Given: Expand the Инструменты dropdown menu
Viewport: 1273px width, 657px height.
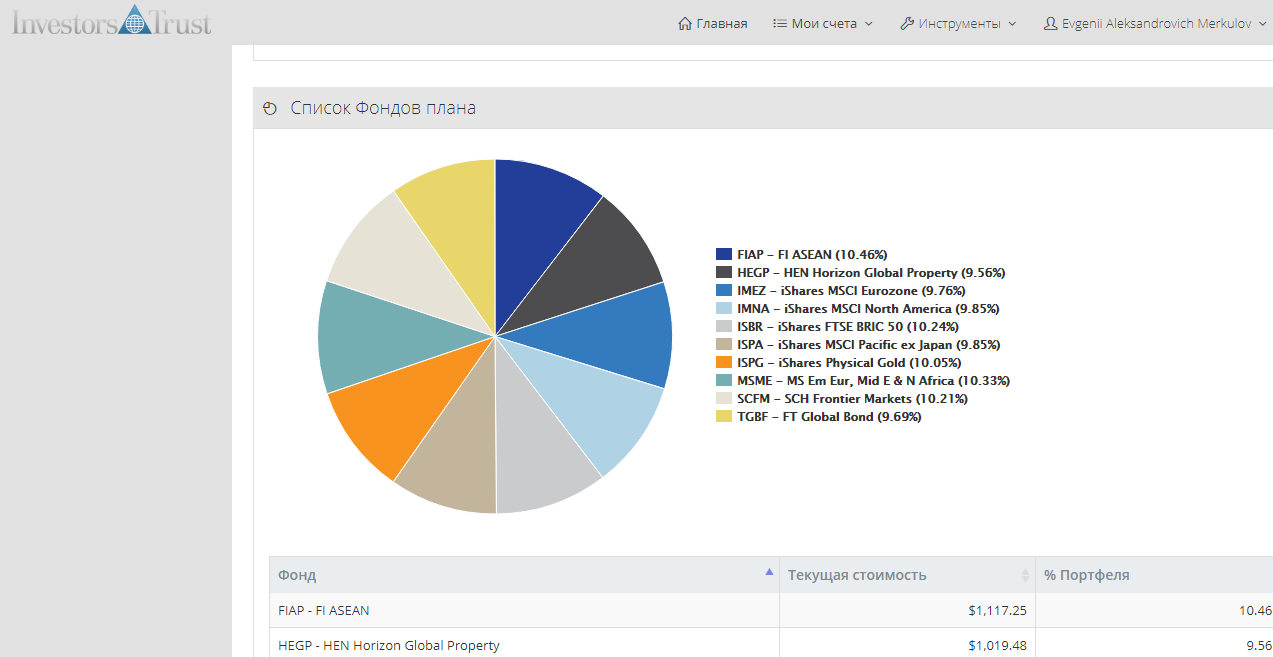Looking at the screenshot, I should point(958,23).
